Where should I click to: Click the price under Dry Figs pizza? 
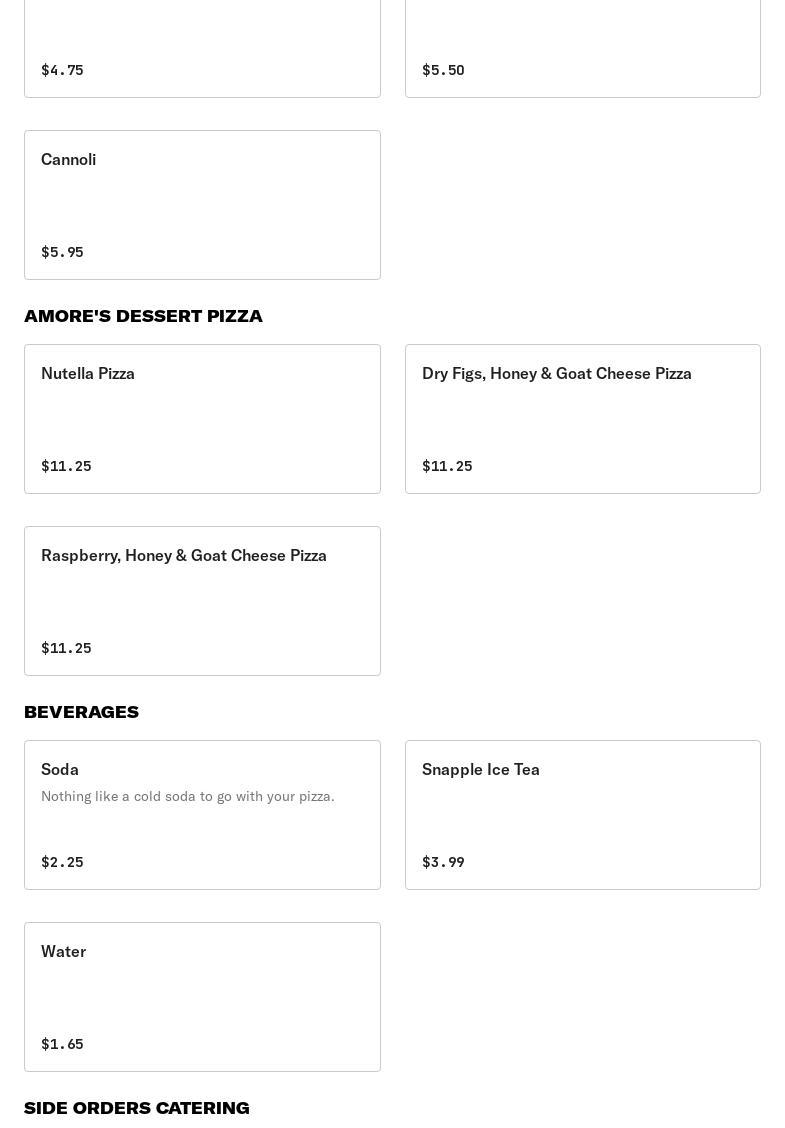(447, 466)
